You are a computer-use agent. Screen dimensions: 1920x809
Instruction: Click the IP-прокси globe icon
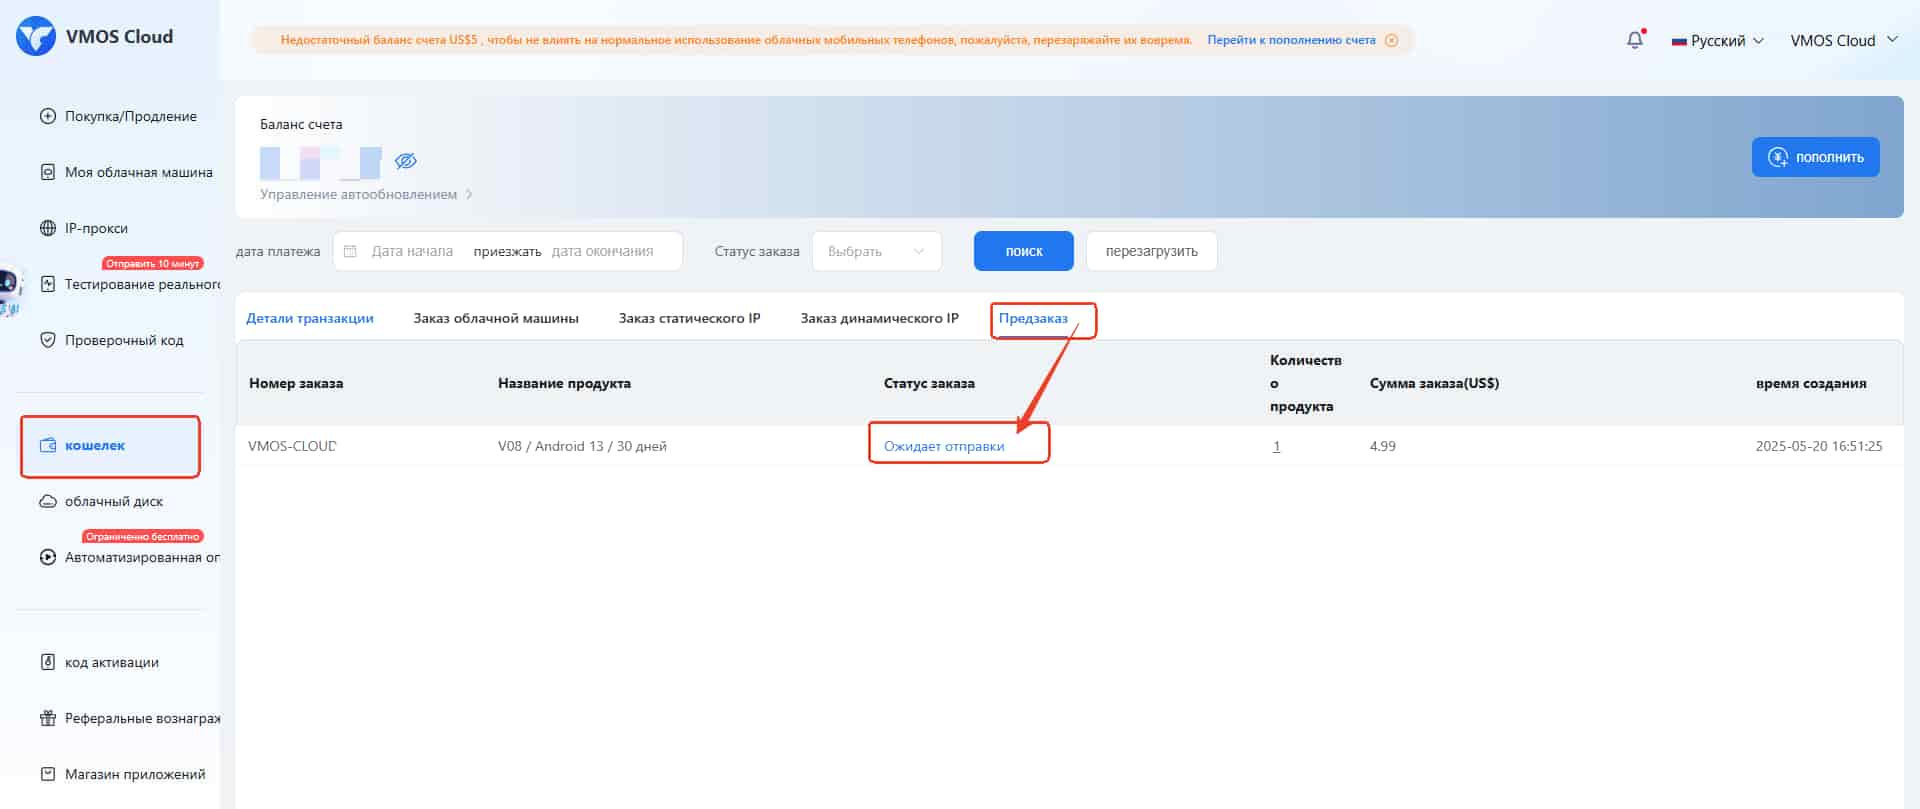[47, 228]
